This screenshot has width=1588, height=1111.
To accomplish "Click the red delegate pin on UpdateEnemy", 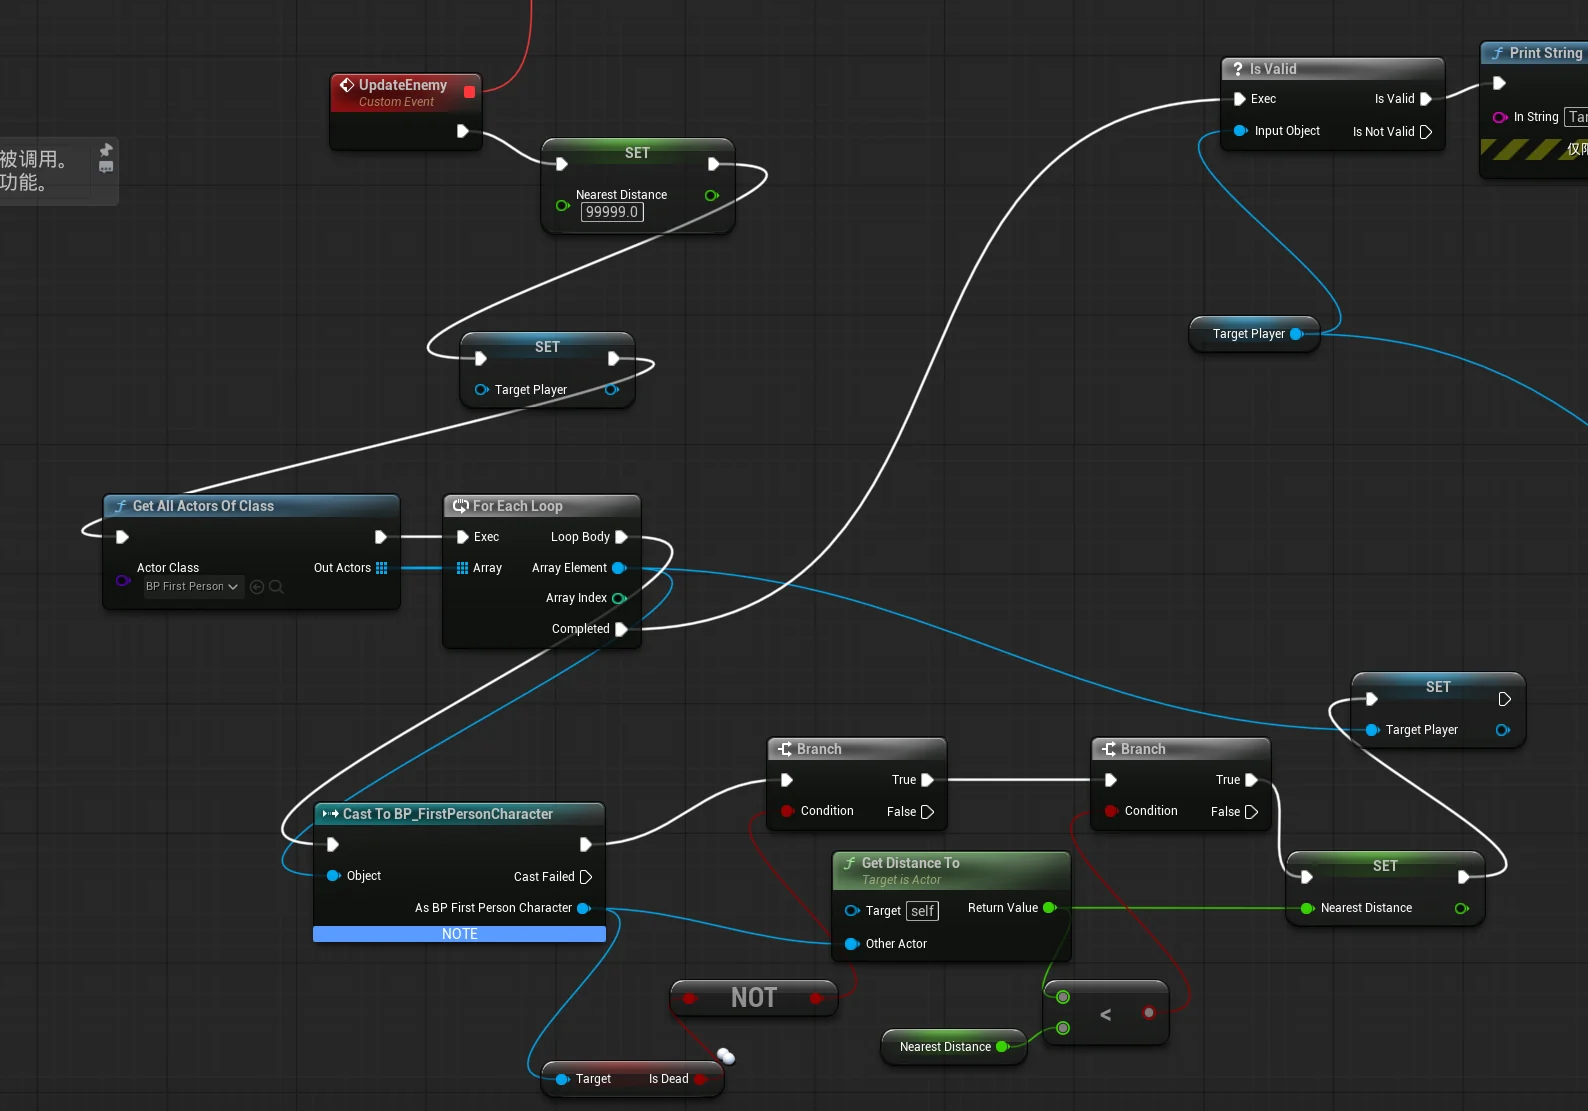I will (469, 92).
